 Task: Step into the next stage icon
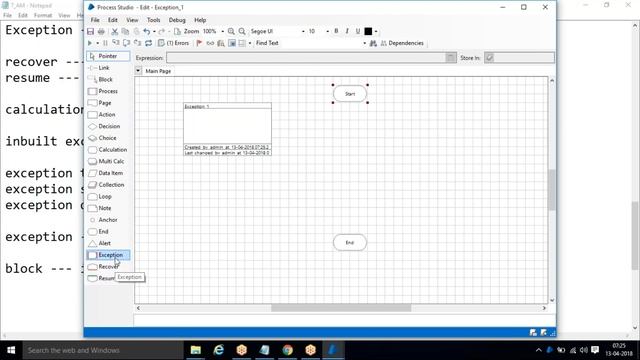pos(116,43)
